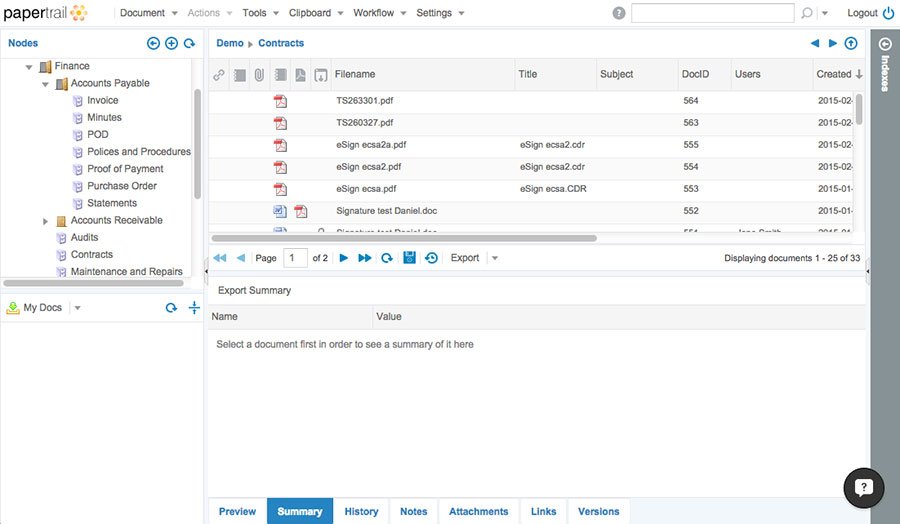Expand the Accounts Receivable node

45,221
